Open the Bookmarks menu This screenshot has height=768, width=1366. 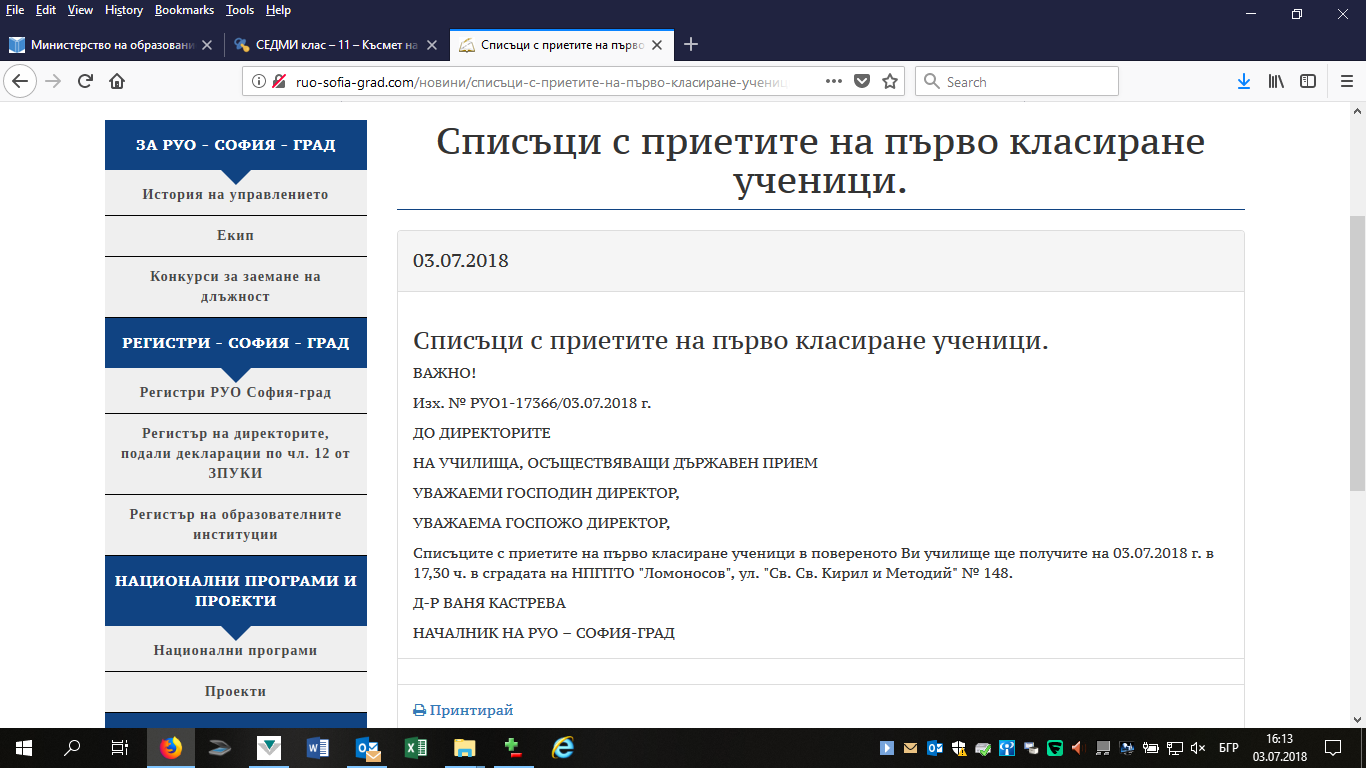[x=184, y=10]
